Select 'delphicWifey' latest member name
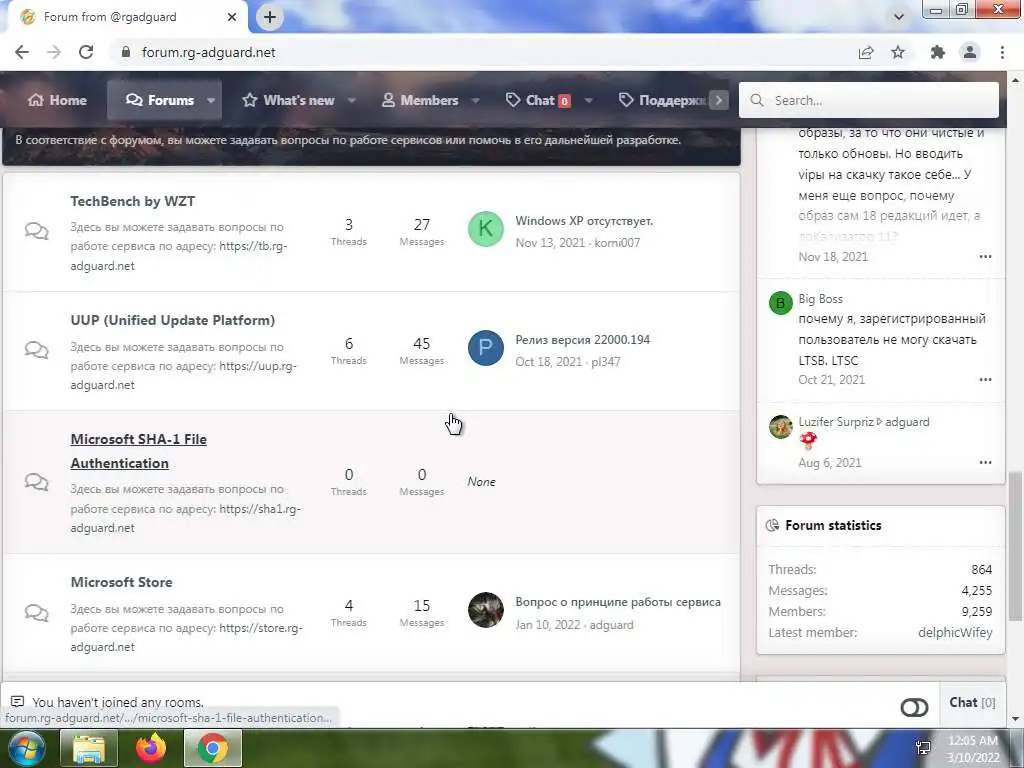 (955, 633)
